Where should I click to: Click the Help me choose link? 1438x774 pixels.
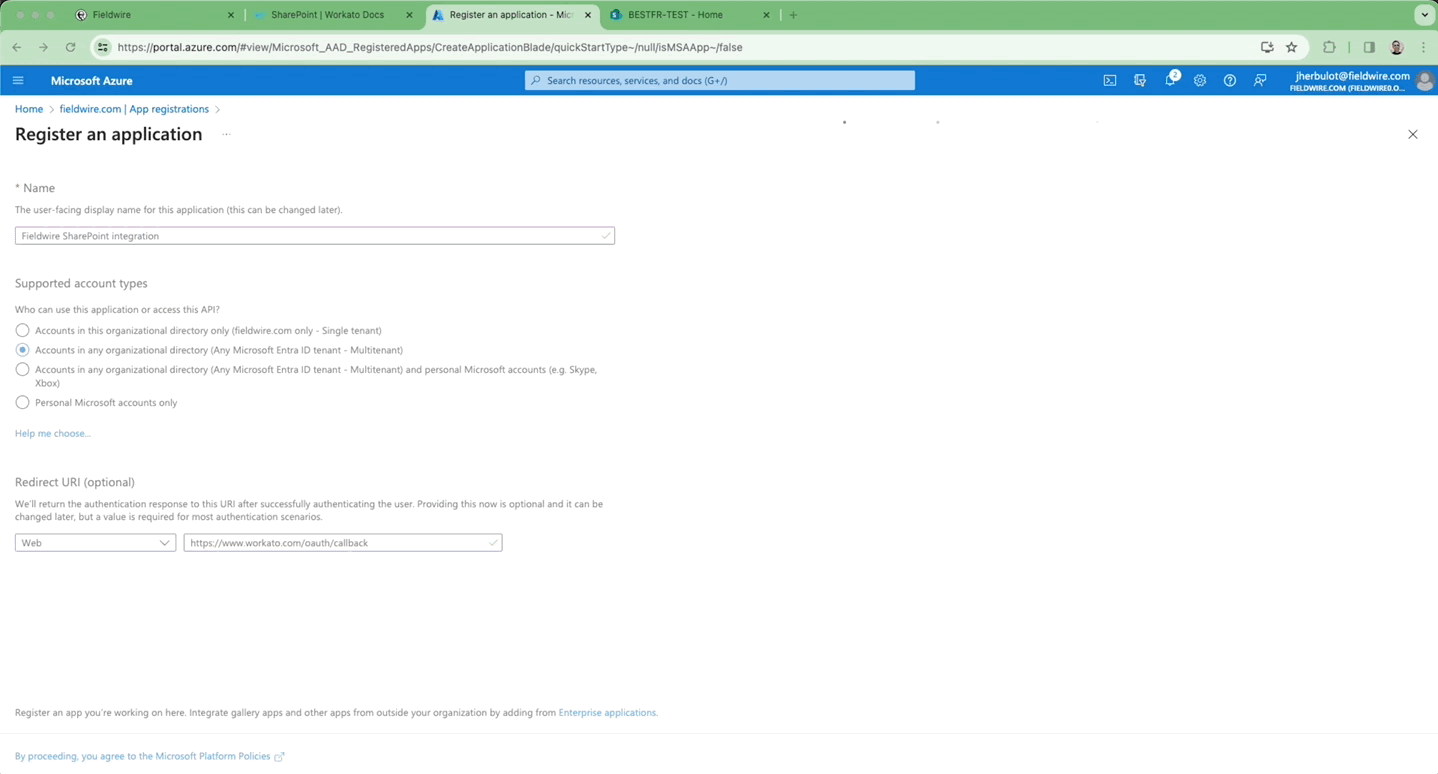coord(52,433)
